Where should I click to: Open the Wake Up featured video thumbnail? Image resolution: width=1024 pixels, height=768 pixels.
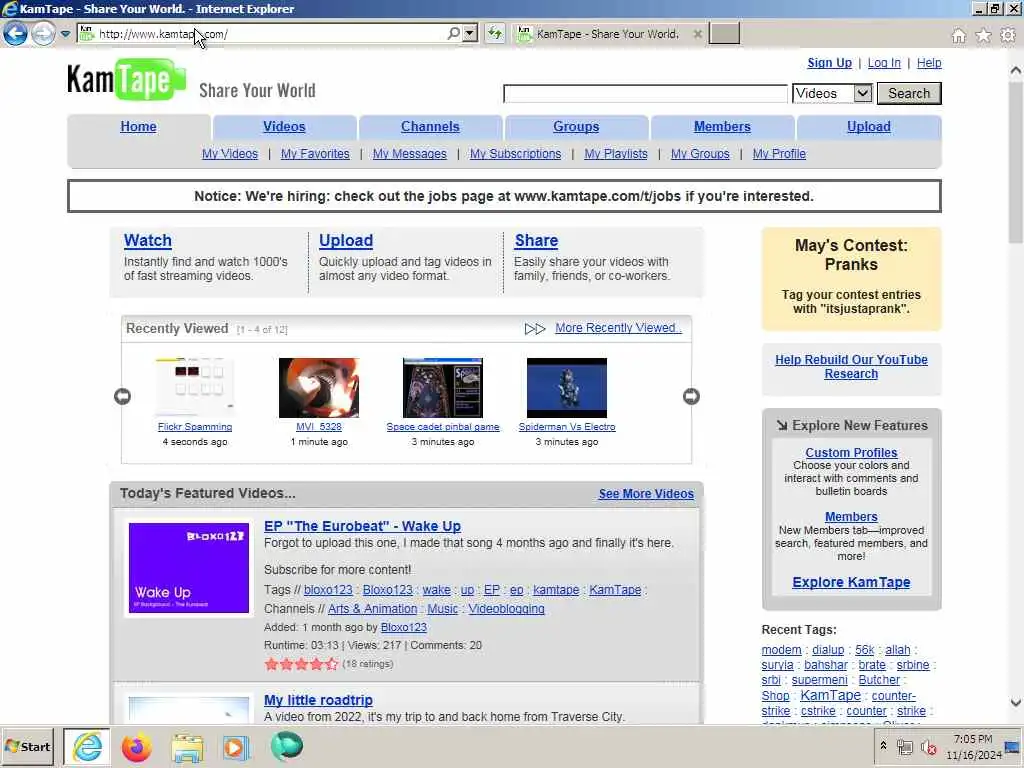(189, 568)
